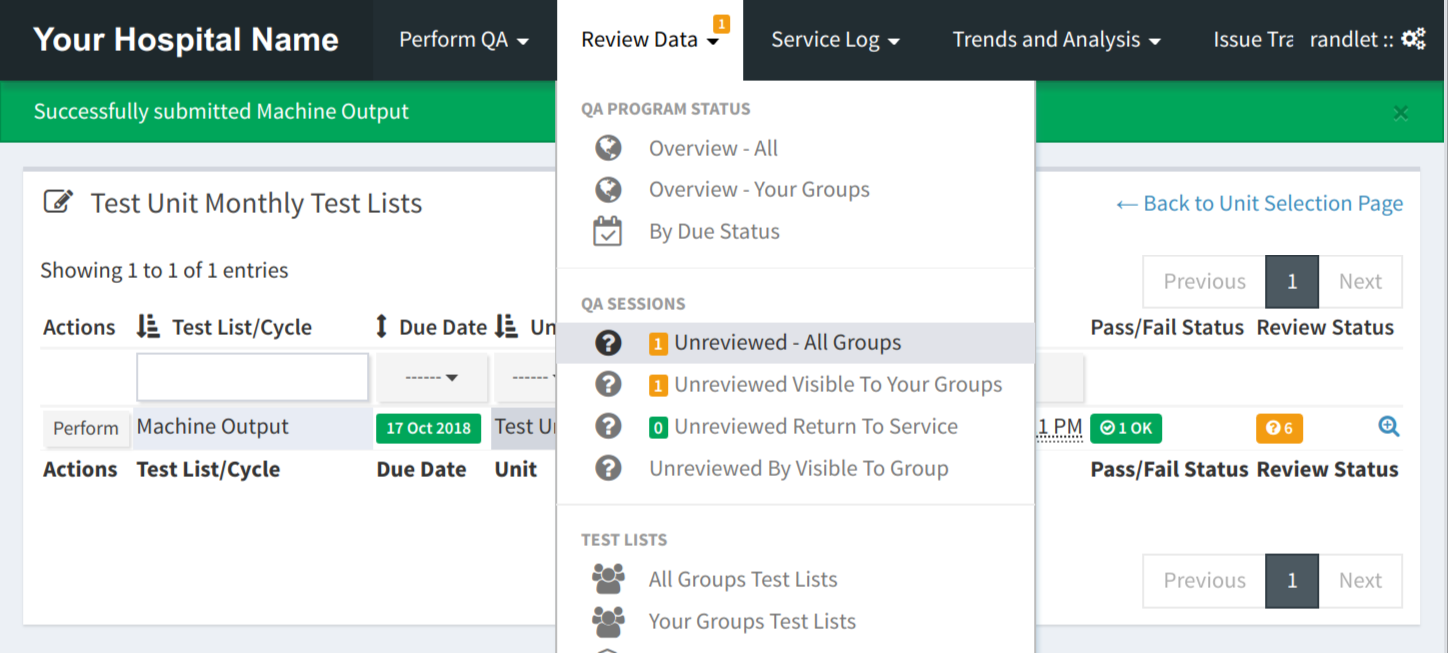
Task: Open the Unit column filter dropdown
Action: tap(526, 378)
